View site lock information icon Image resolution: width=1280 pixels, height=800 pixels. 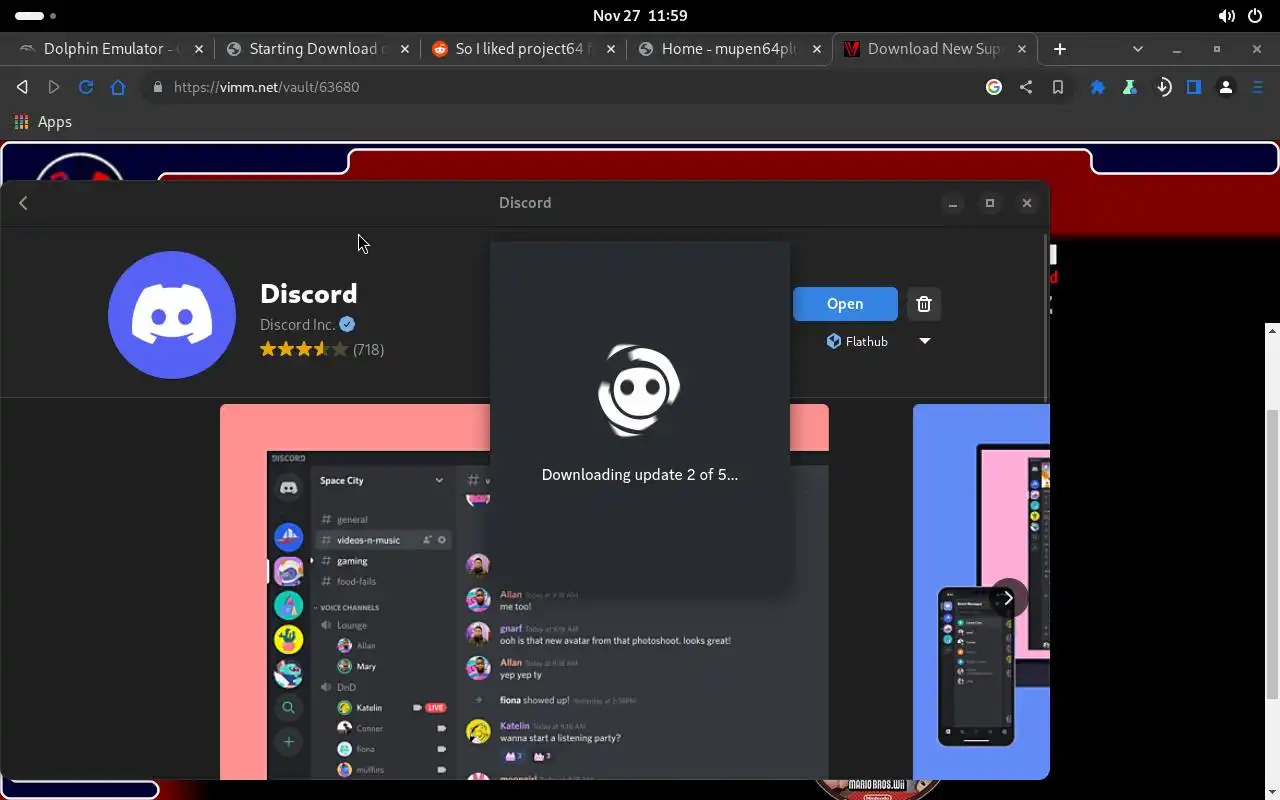coord(157,87)
